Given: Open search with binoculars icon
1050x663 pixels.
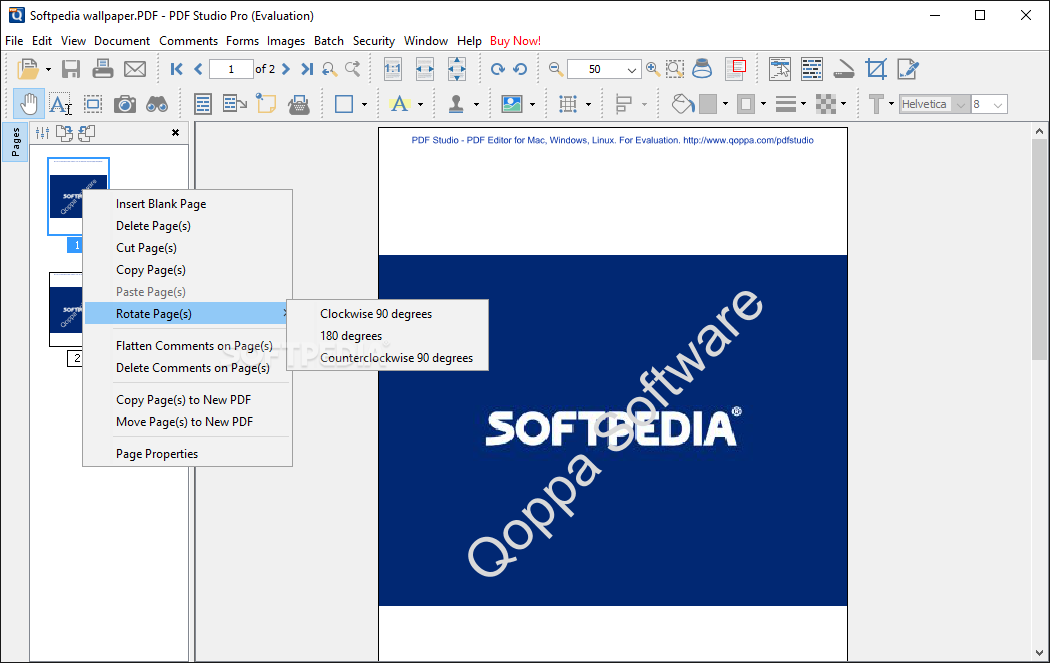Looking at the screenshot, I should tap(157, 104).
